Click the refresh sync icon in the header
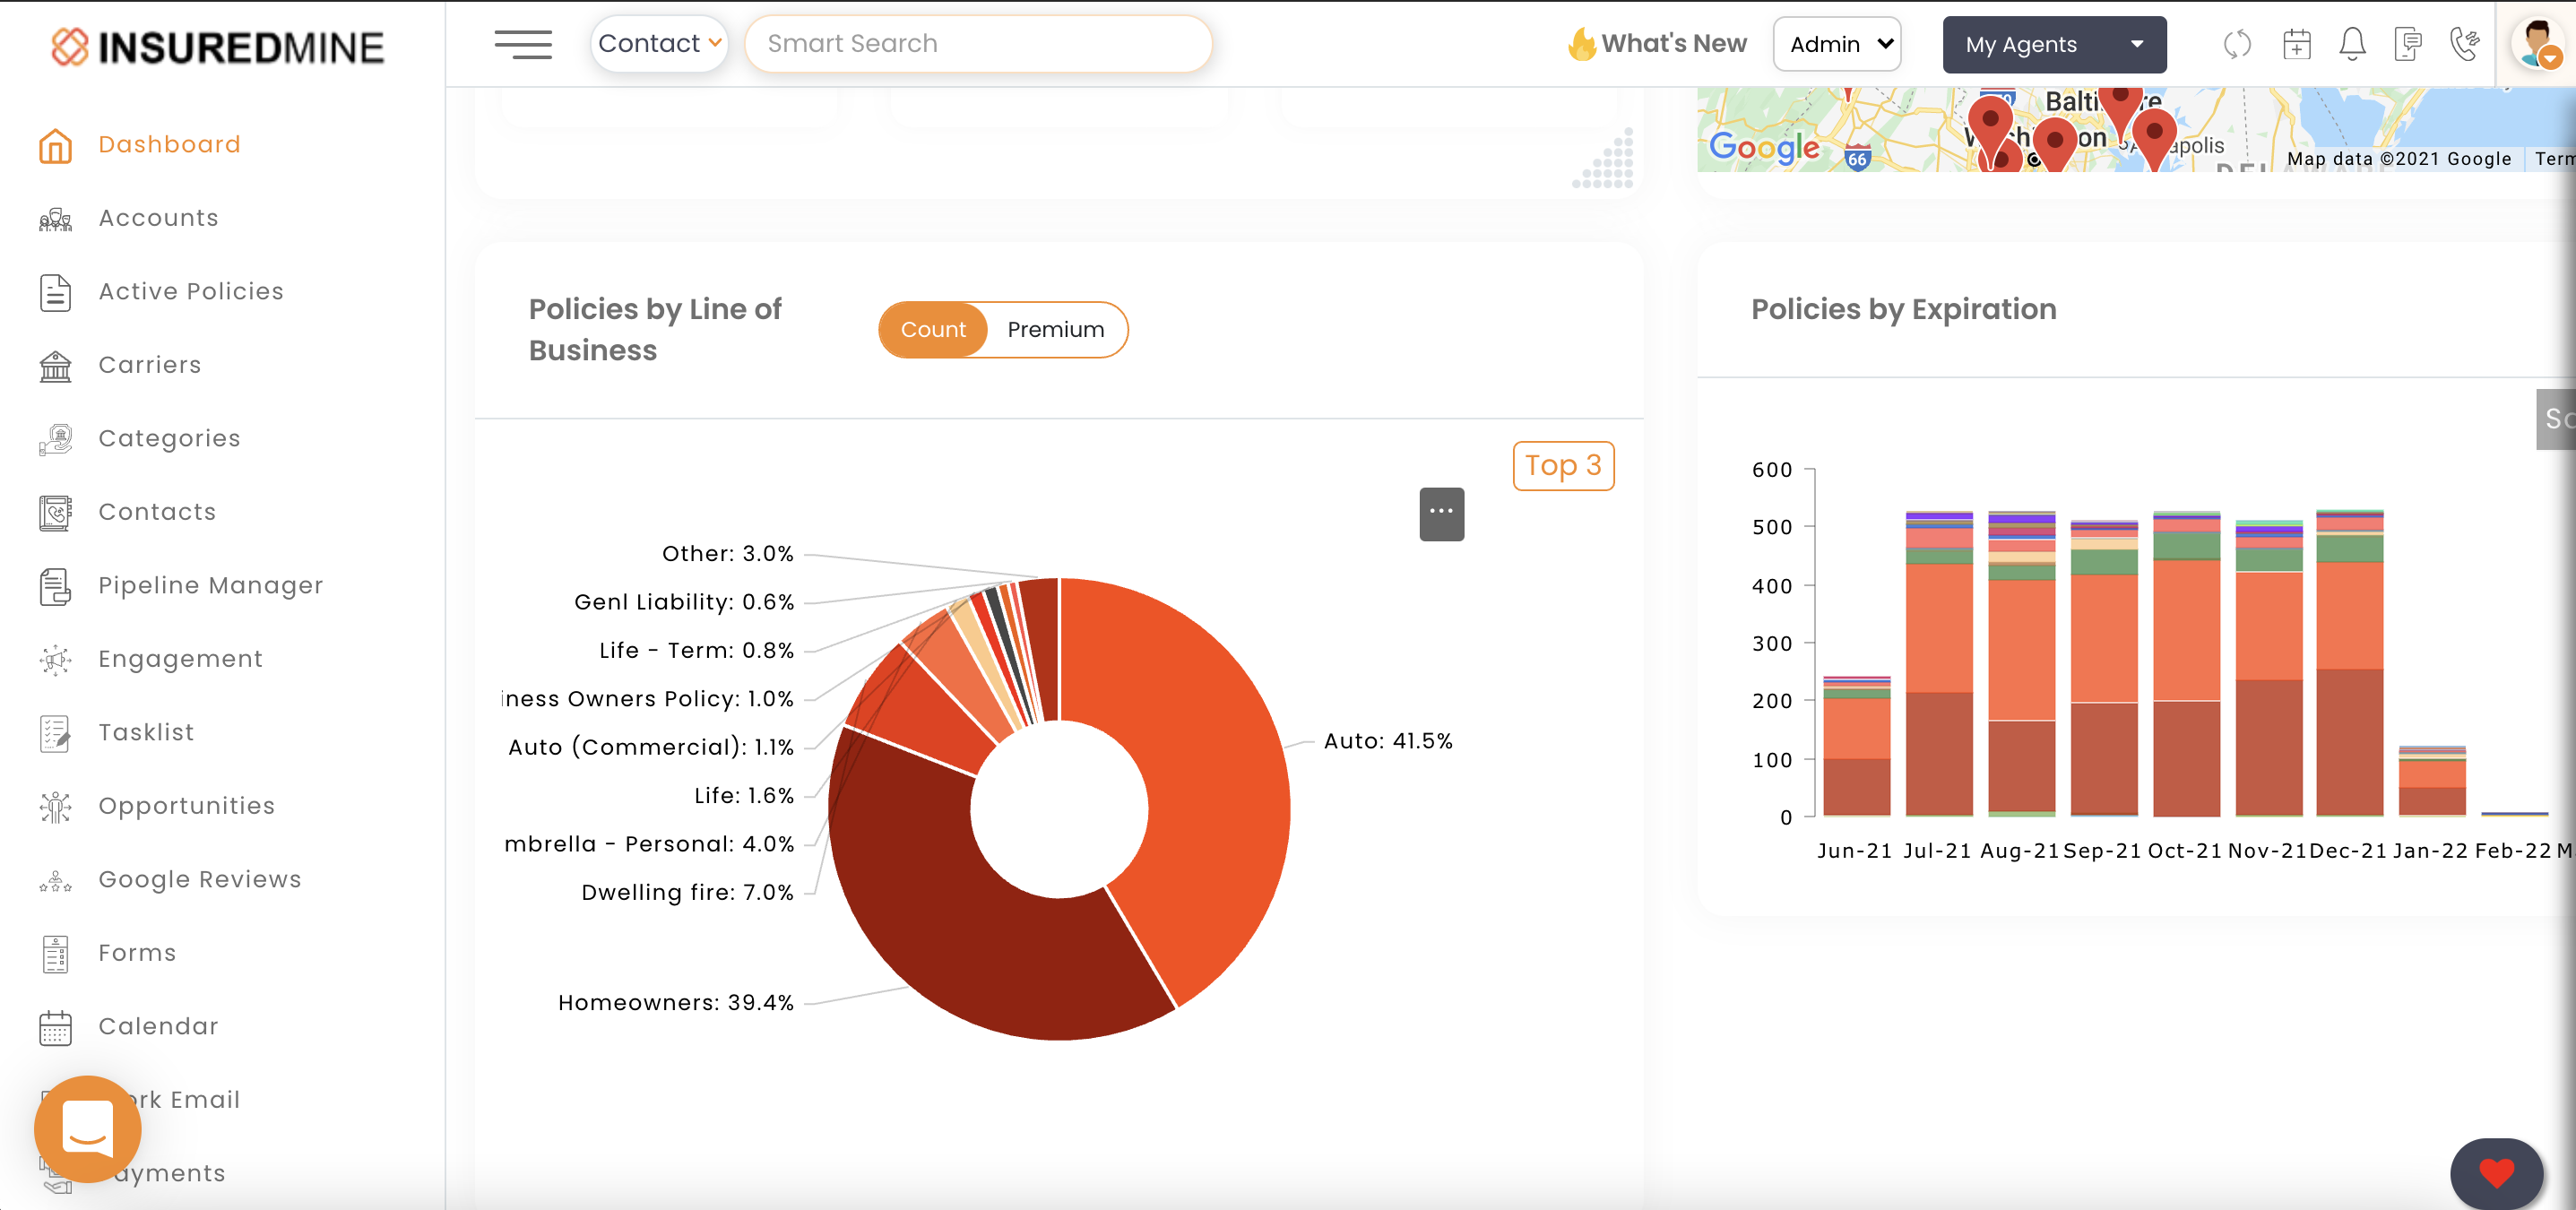 pyautogui.click(x=2238, y=44)
